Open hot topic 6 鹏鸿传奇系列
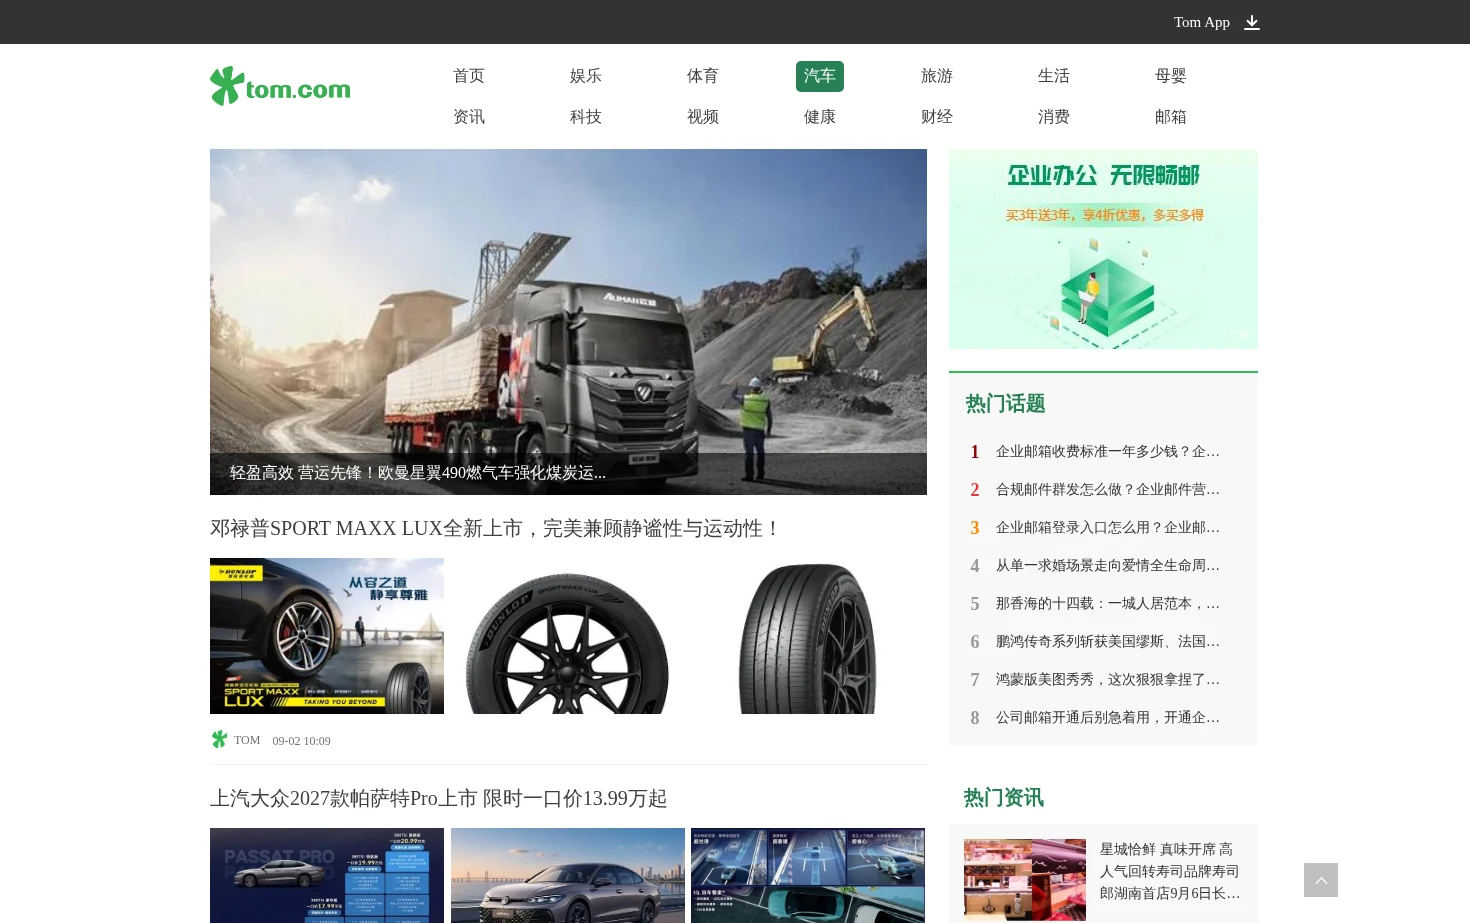 pyautogui.click(x=1107, y=642)
